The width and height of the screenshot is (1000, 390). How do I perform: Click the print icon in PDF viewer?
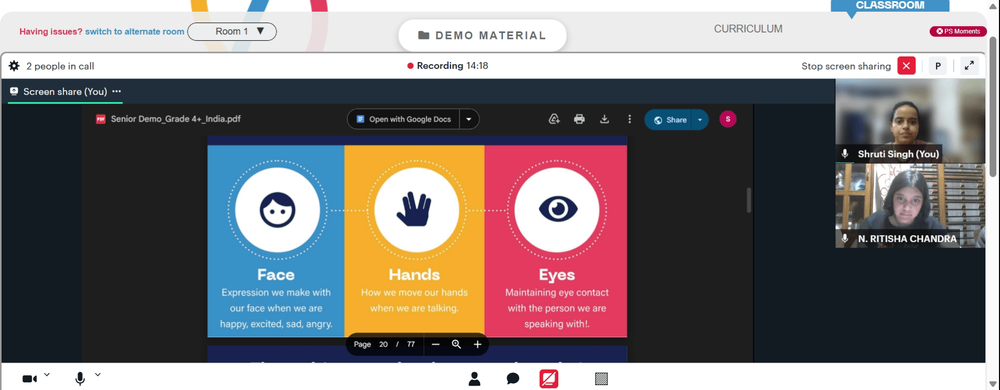pos(579,119)
